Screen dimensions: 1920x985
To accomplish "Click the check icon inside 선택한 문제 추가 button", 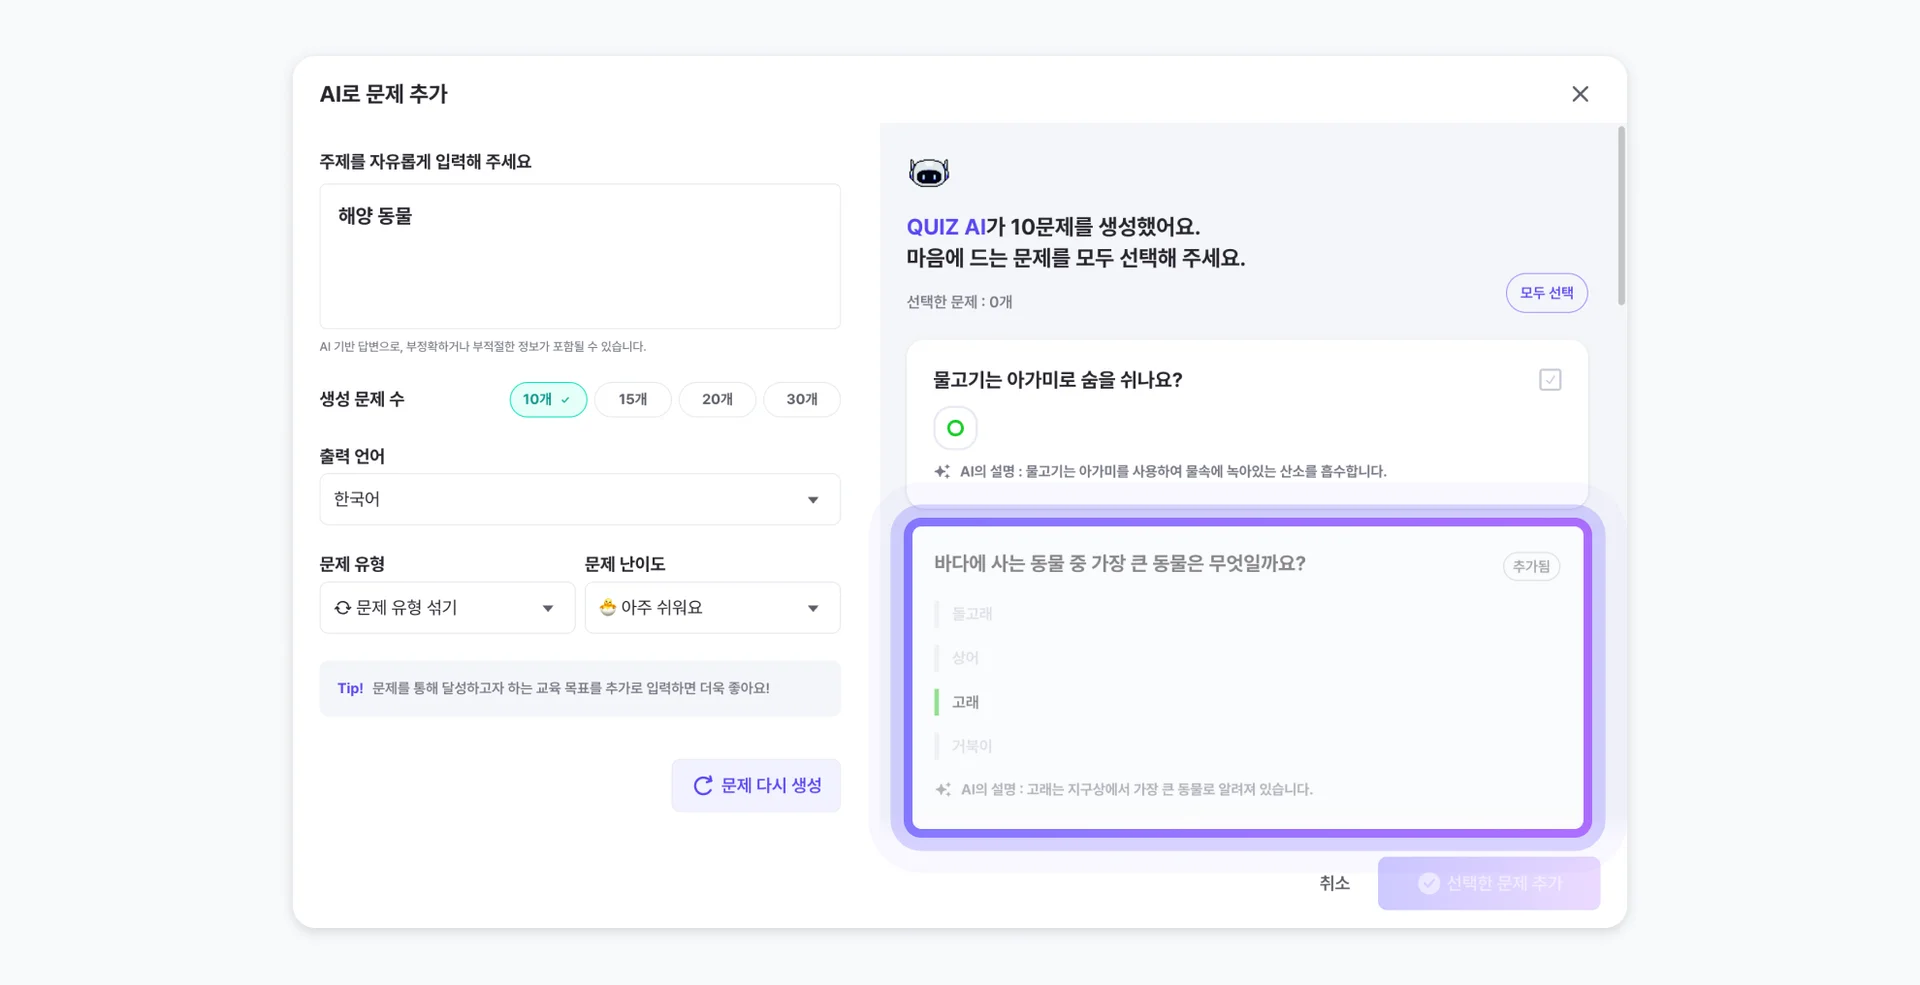I will click(x=1427, y=883).
